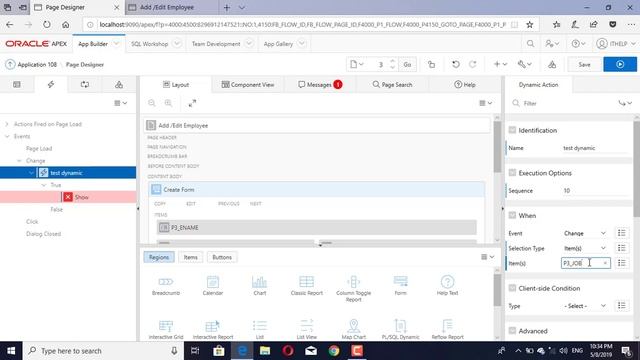Select Map Chart region from gallery
Viewport: 640px width, 360px height.
pos(353,329)
